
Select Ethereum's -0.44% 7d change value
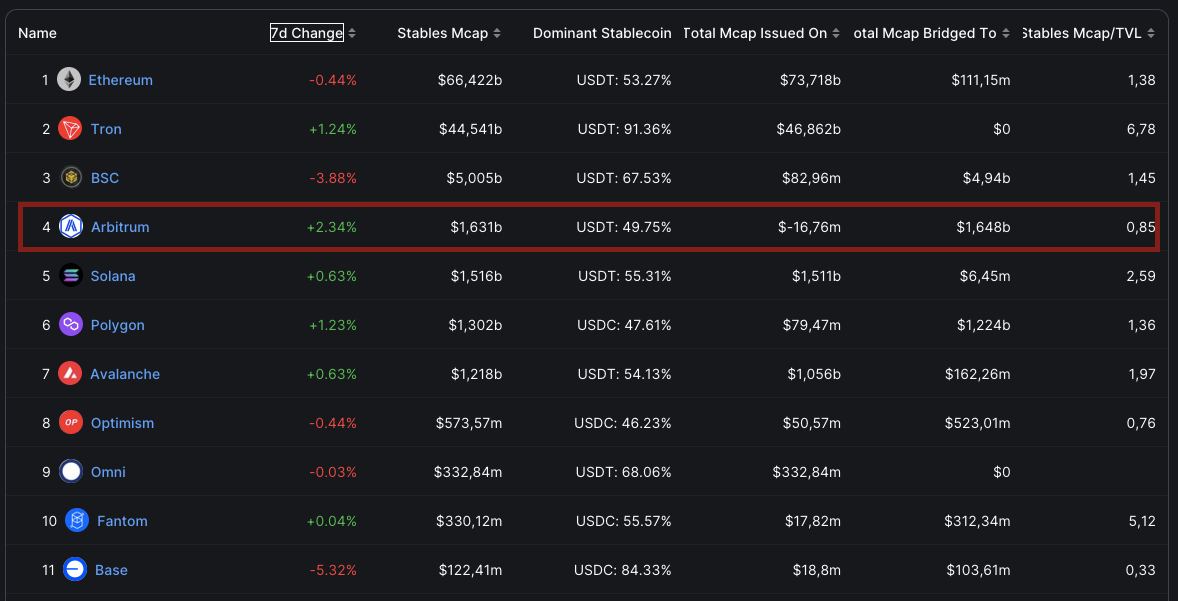coord(333,80)
